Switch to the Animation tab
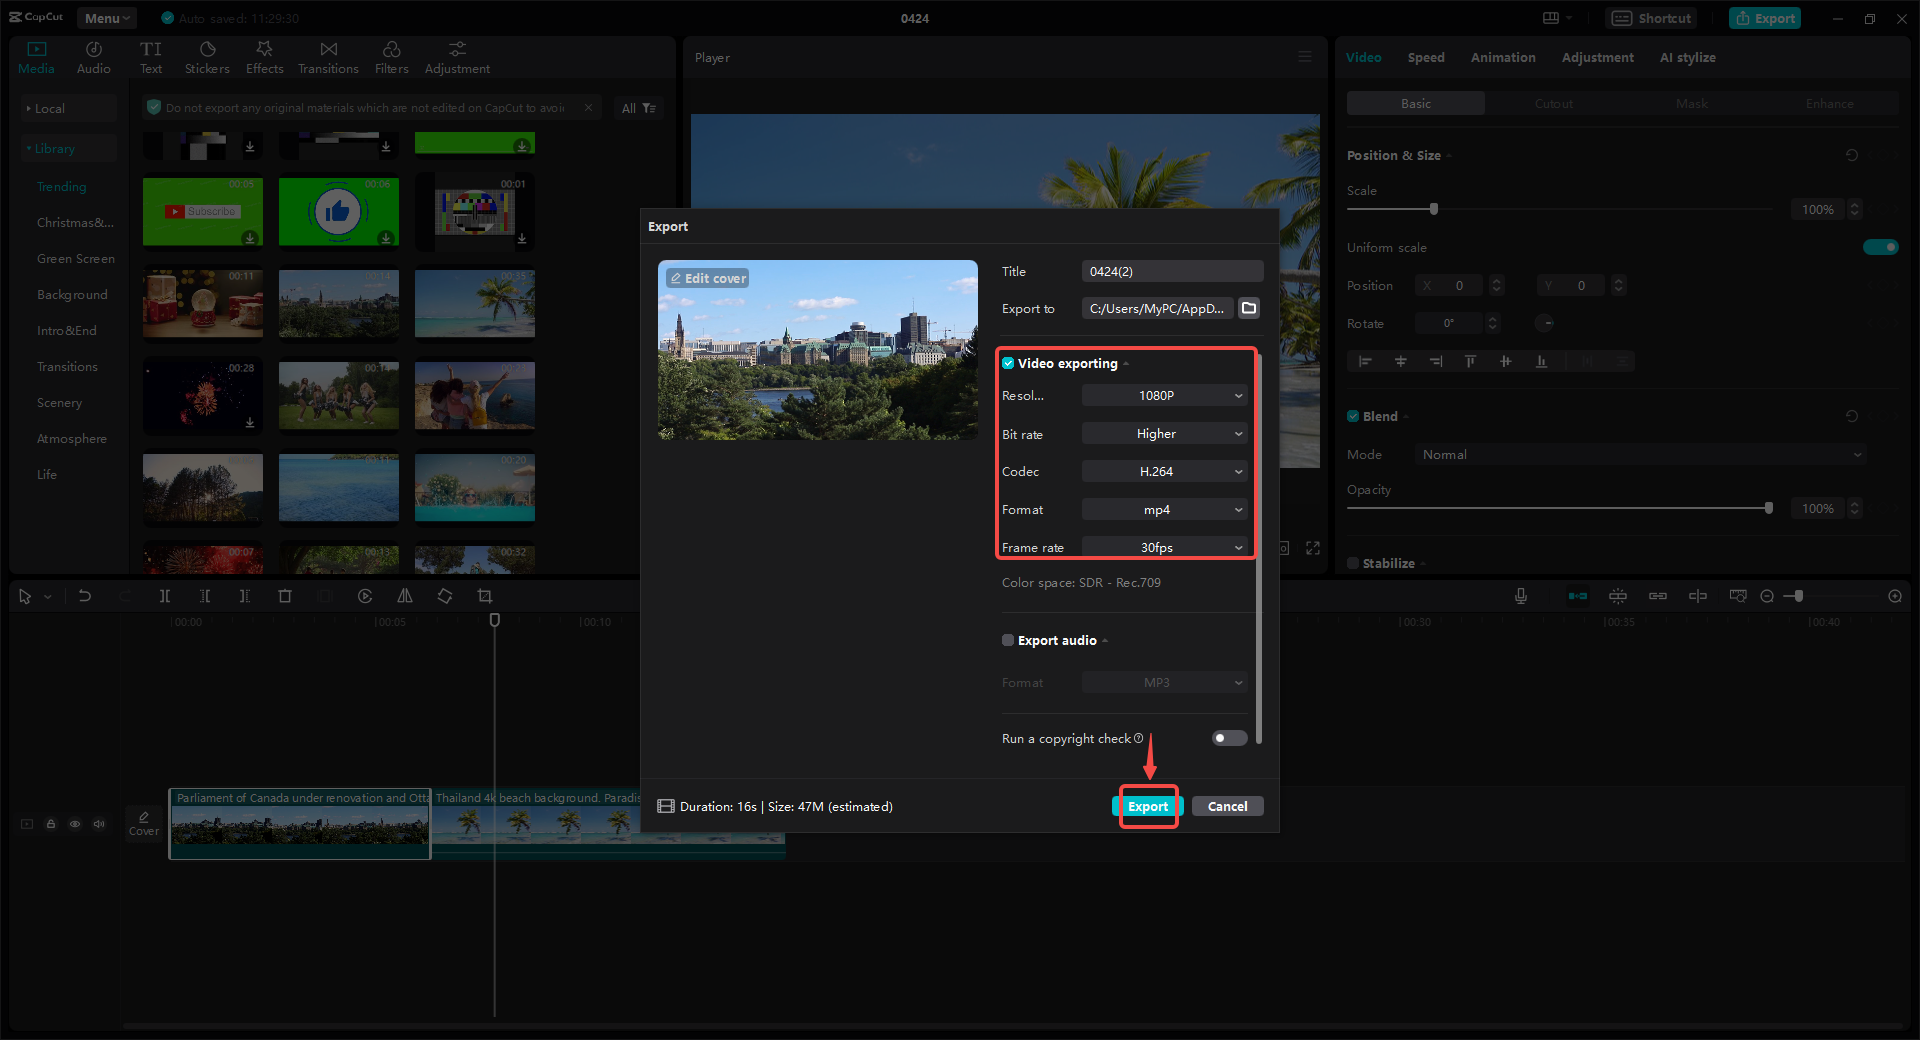The height and width of the screenshot is (1040, 1920). (x=1502, y=57)
